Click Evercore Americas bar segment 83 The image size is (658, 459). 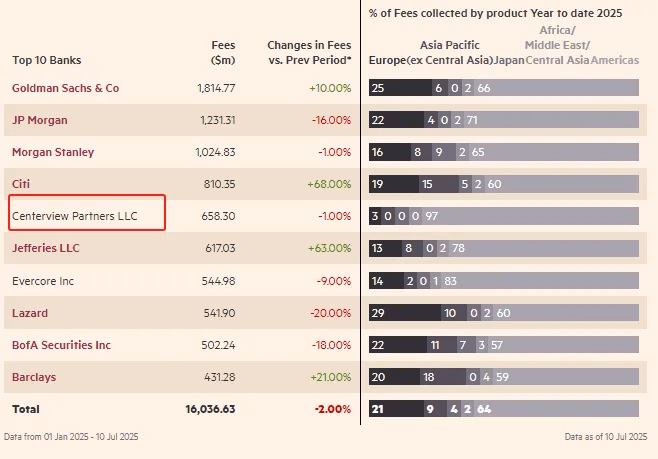pyautogui.click(x=540, y=280)
